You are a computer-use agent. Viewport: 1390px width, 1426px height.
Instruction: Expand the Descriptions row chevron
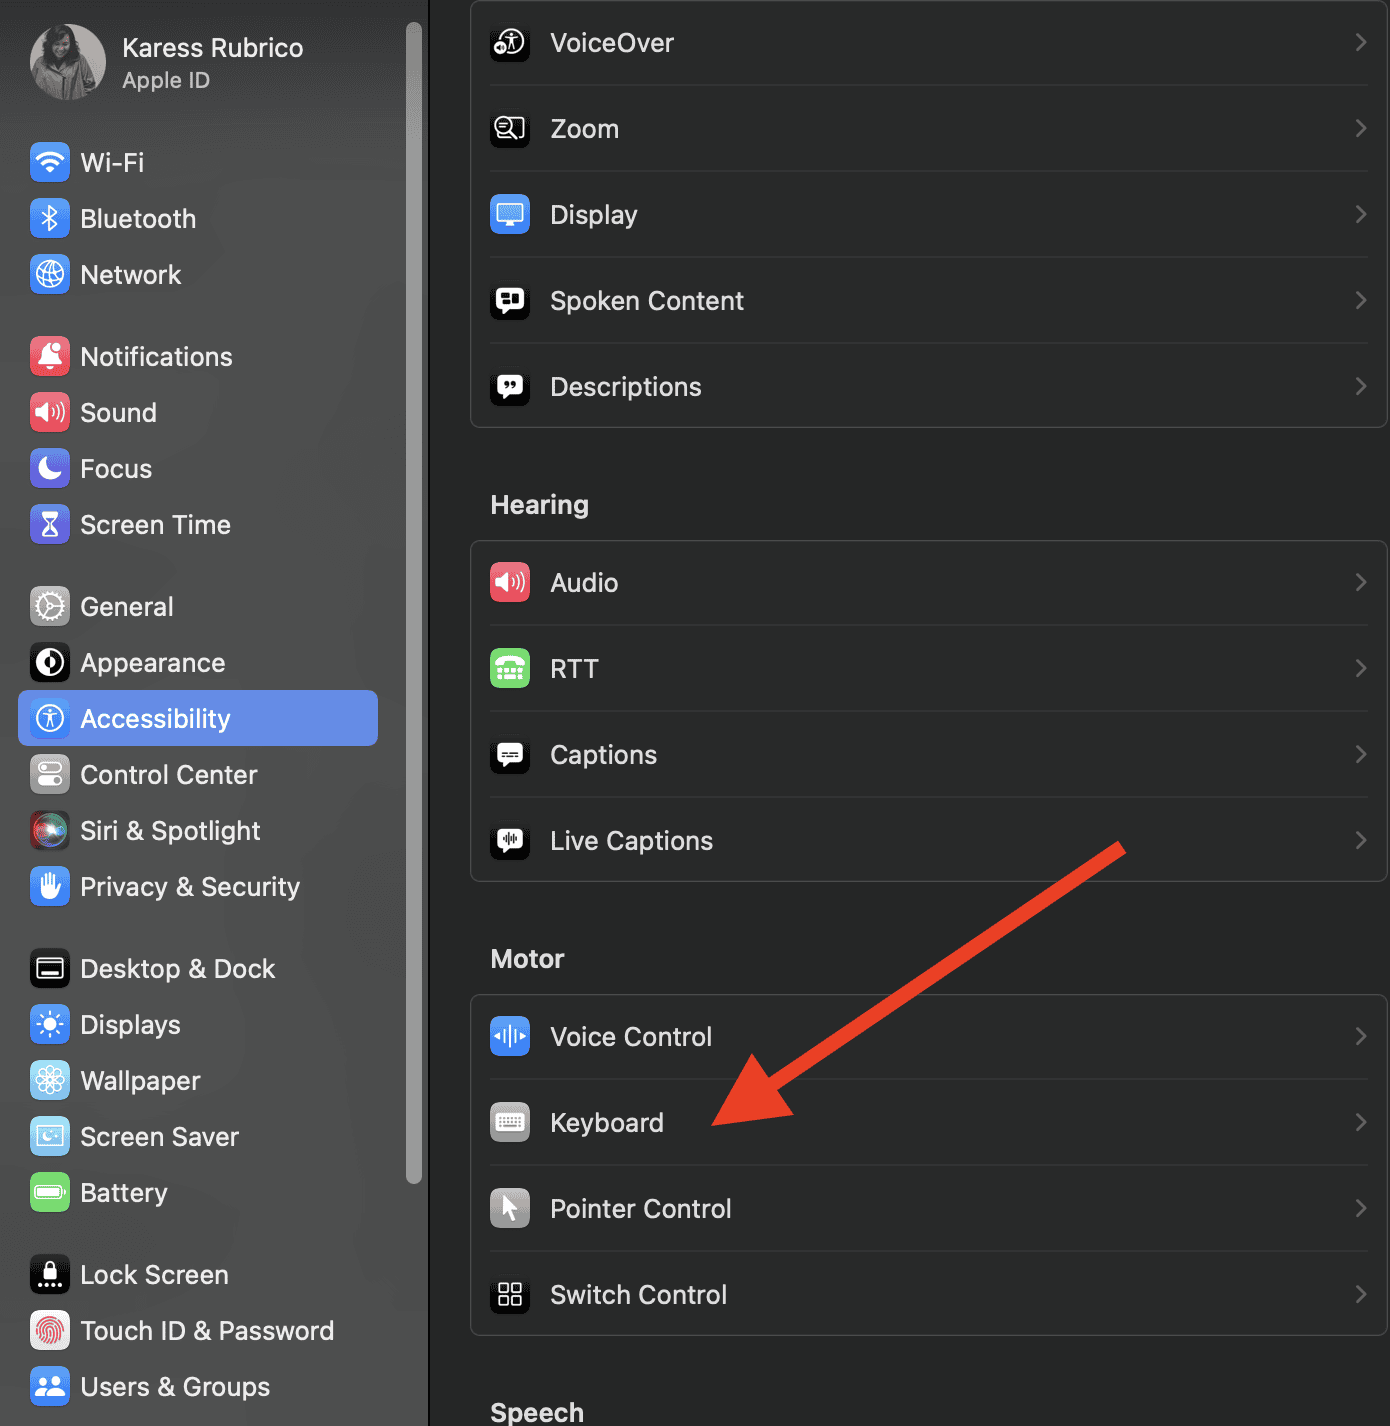pos(1360,387)
